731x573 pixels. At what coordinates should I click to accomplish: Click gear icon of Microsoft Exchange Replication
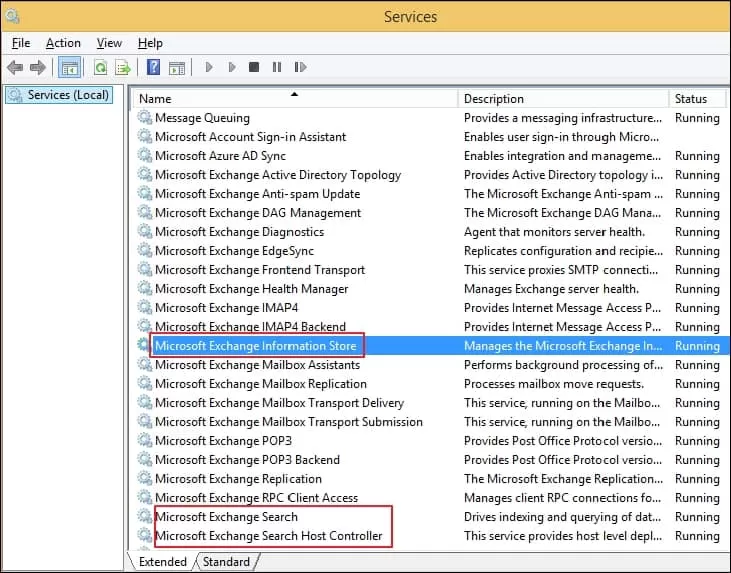(x=145, y=478)
